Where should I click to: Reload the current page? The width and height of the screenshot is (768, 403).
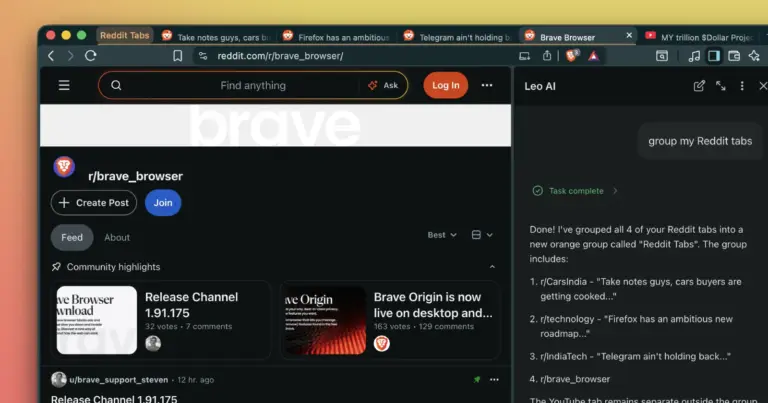point(91,56)
